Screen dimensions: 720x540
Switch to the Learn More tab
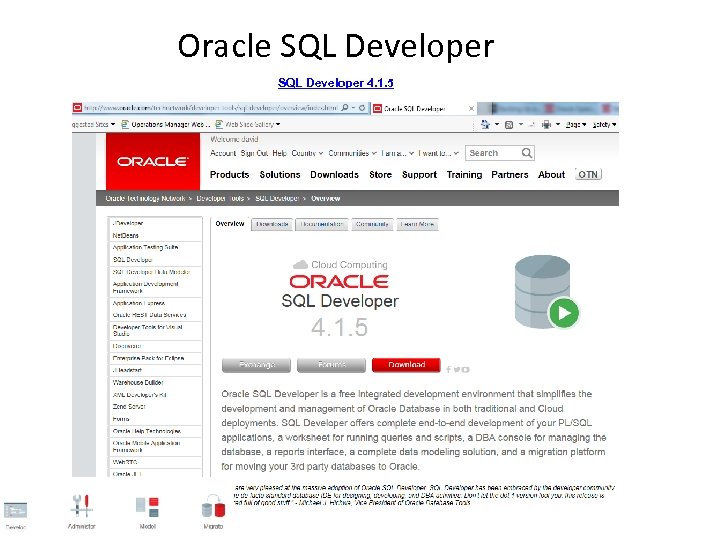[417, 225]
